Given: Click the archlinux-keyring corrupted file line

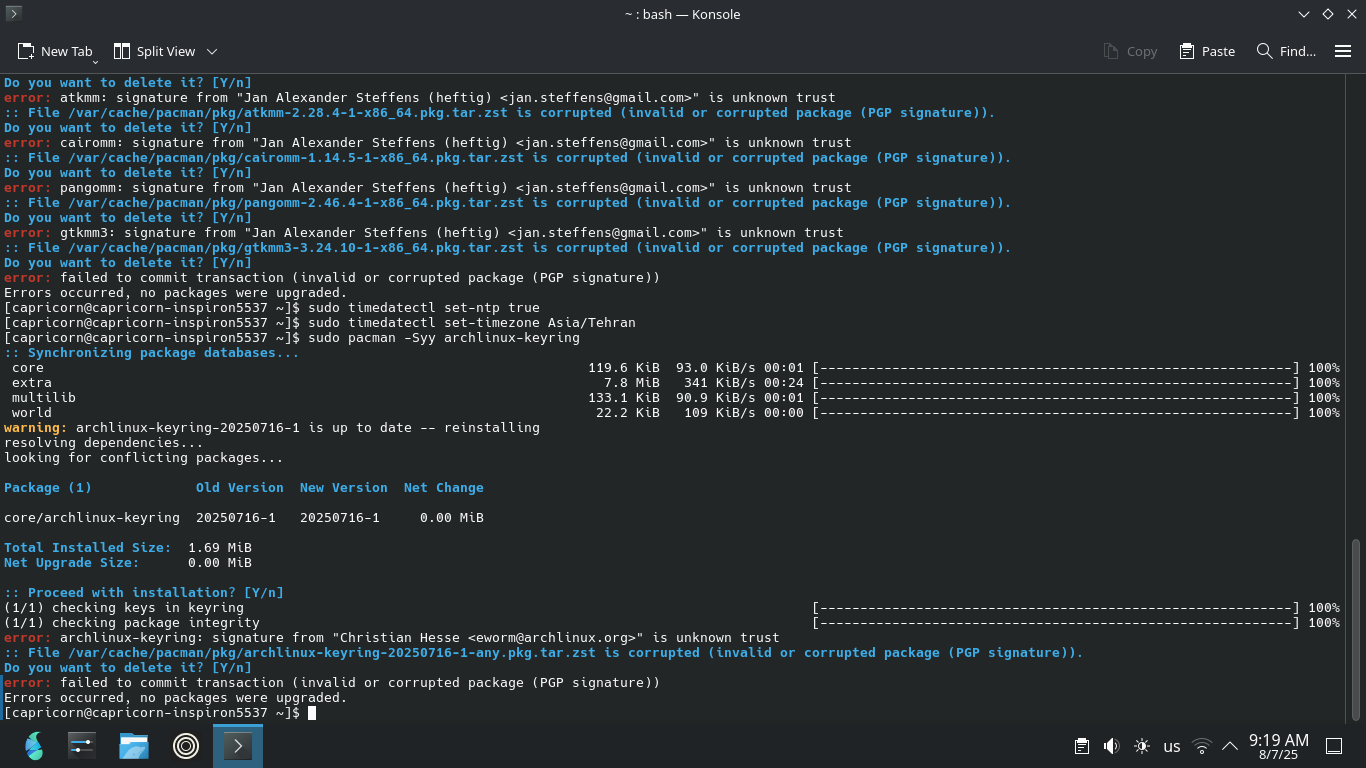Looking at the screenshot, I should pos(544,653).
